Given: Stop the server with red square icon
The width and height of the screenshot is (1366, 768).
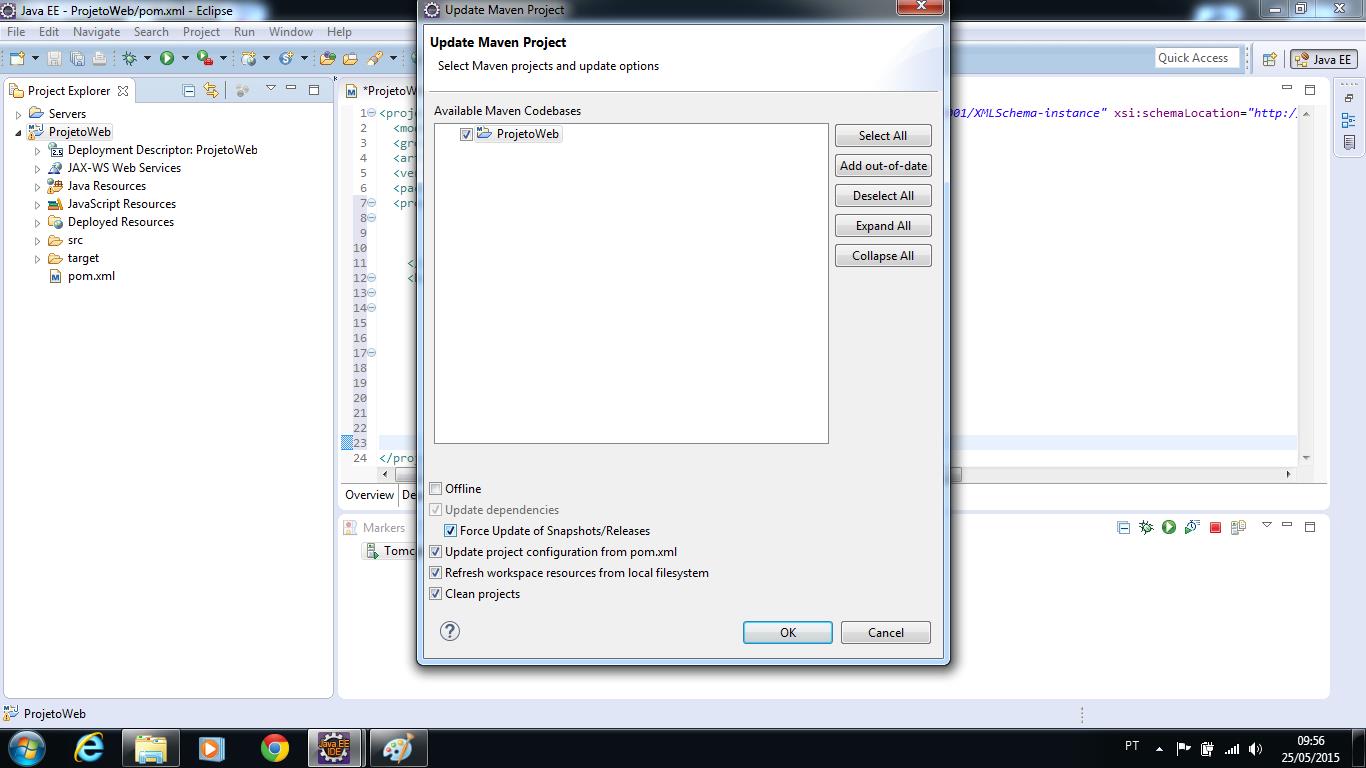Looking at the screenshot, I should pos(1215,527).
